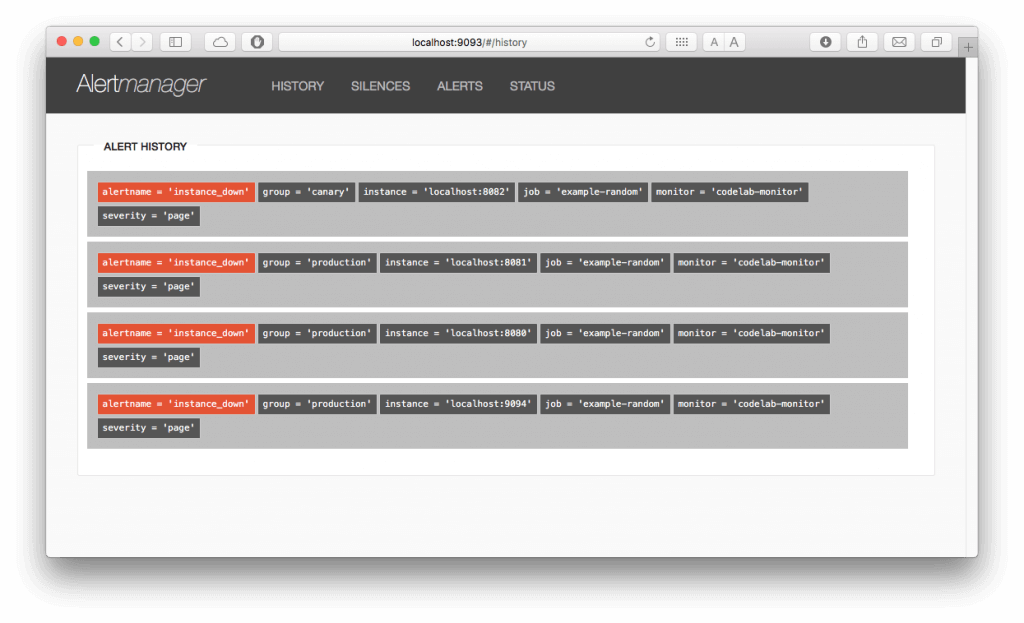This screenshot has width=1024, height=623.
Task: Click the Alertmanager logo
Action: point(142,85)
